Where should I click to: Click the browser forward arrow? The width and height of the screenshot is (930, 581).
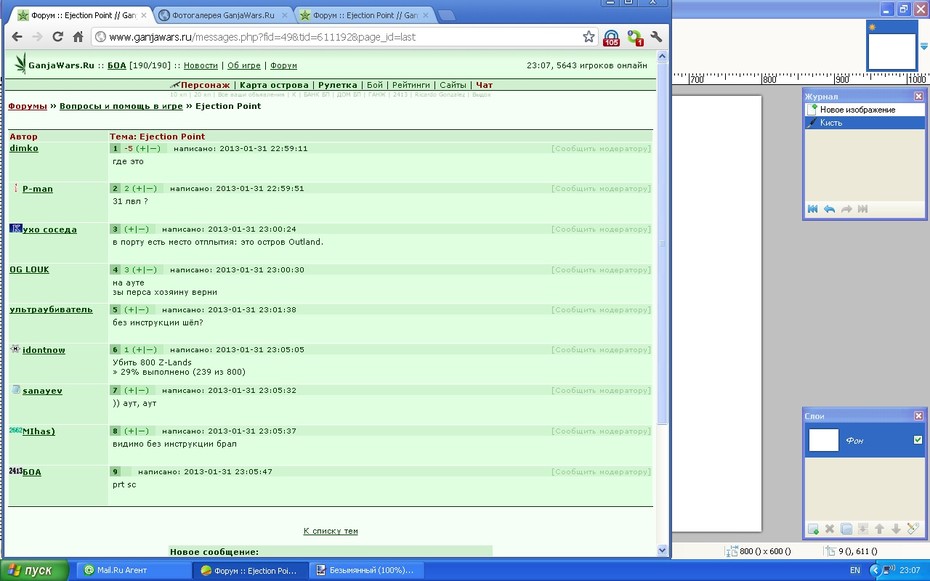[x=37, y=37]
